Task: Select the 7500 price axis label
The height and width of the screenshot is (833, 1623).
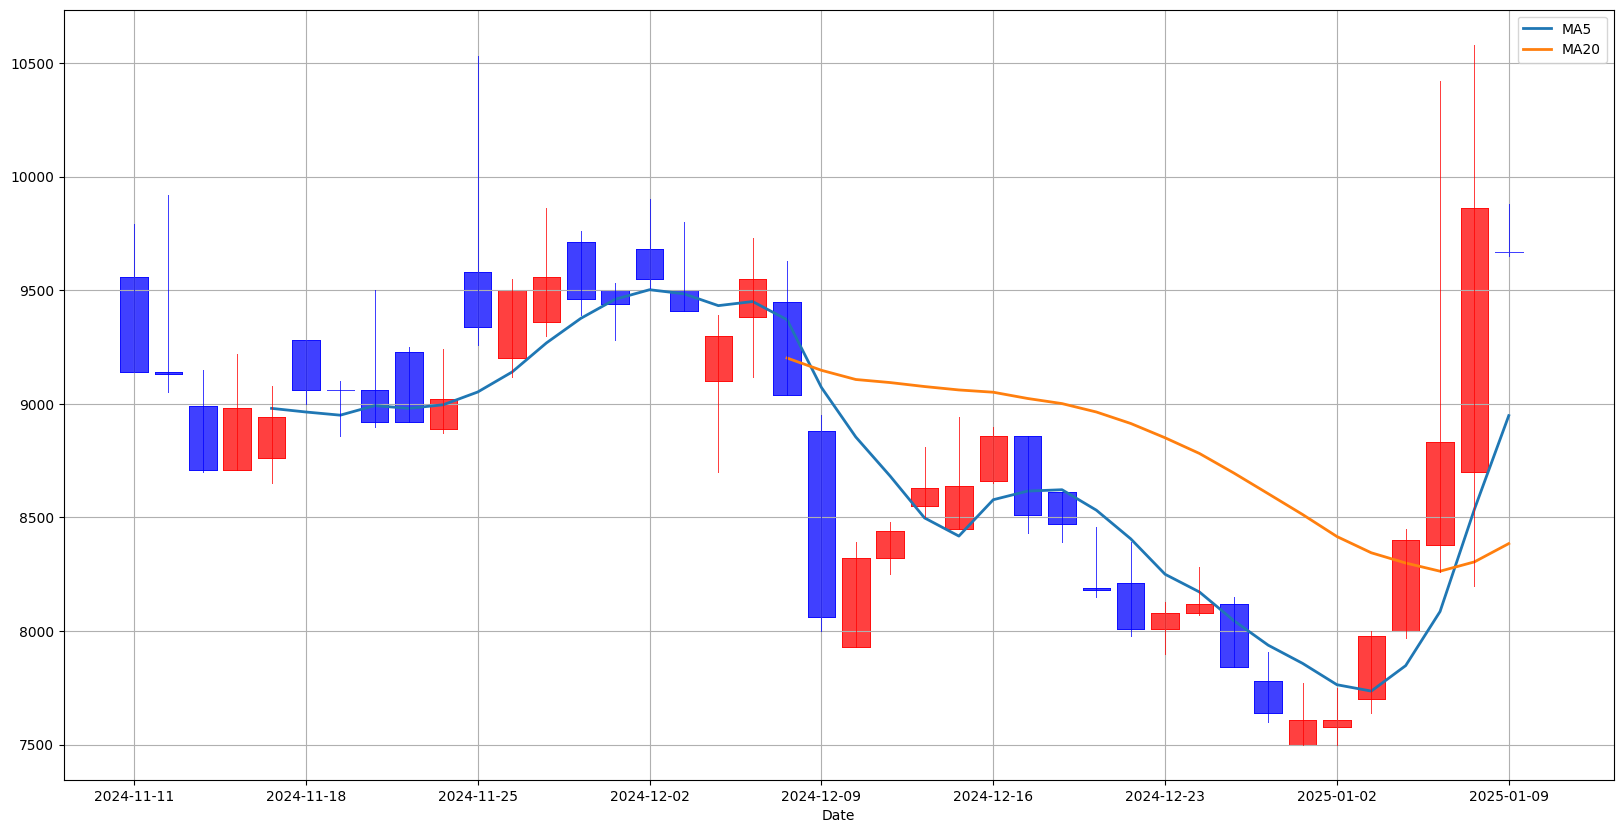Action: [40, 745]
